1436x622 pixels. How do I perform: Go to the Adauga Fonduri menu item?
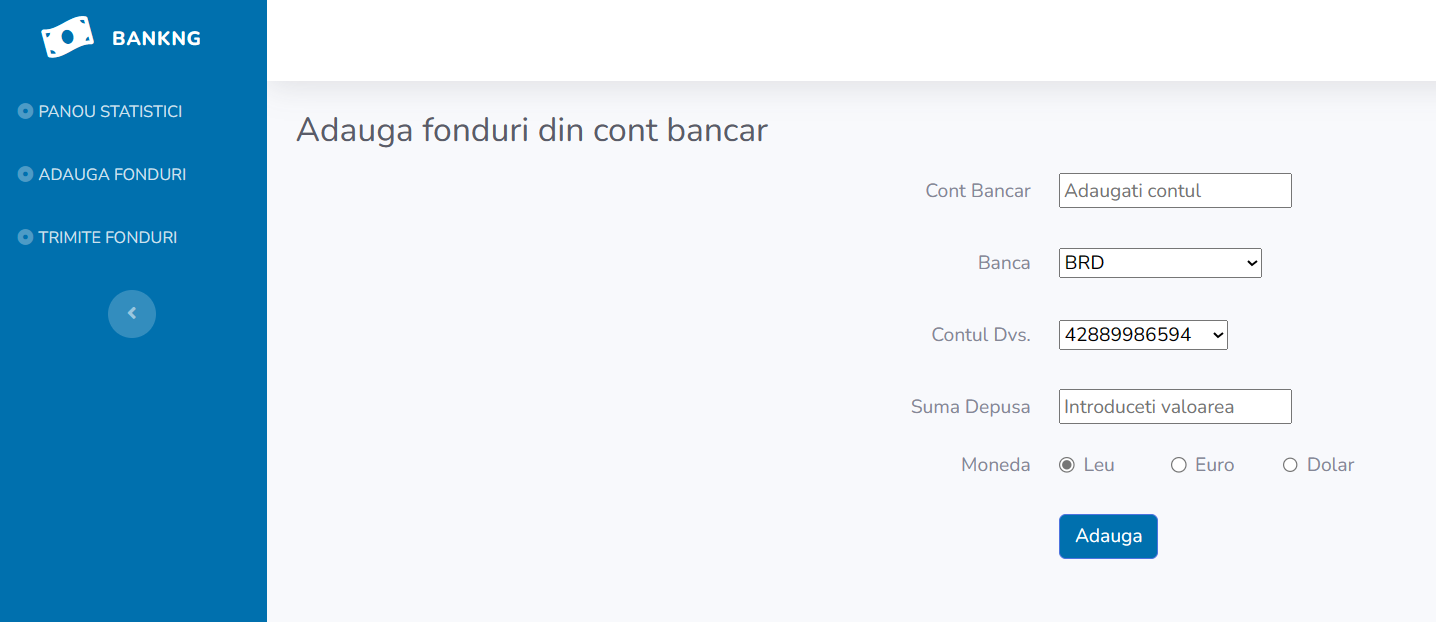(112, 175)
